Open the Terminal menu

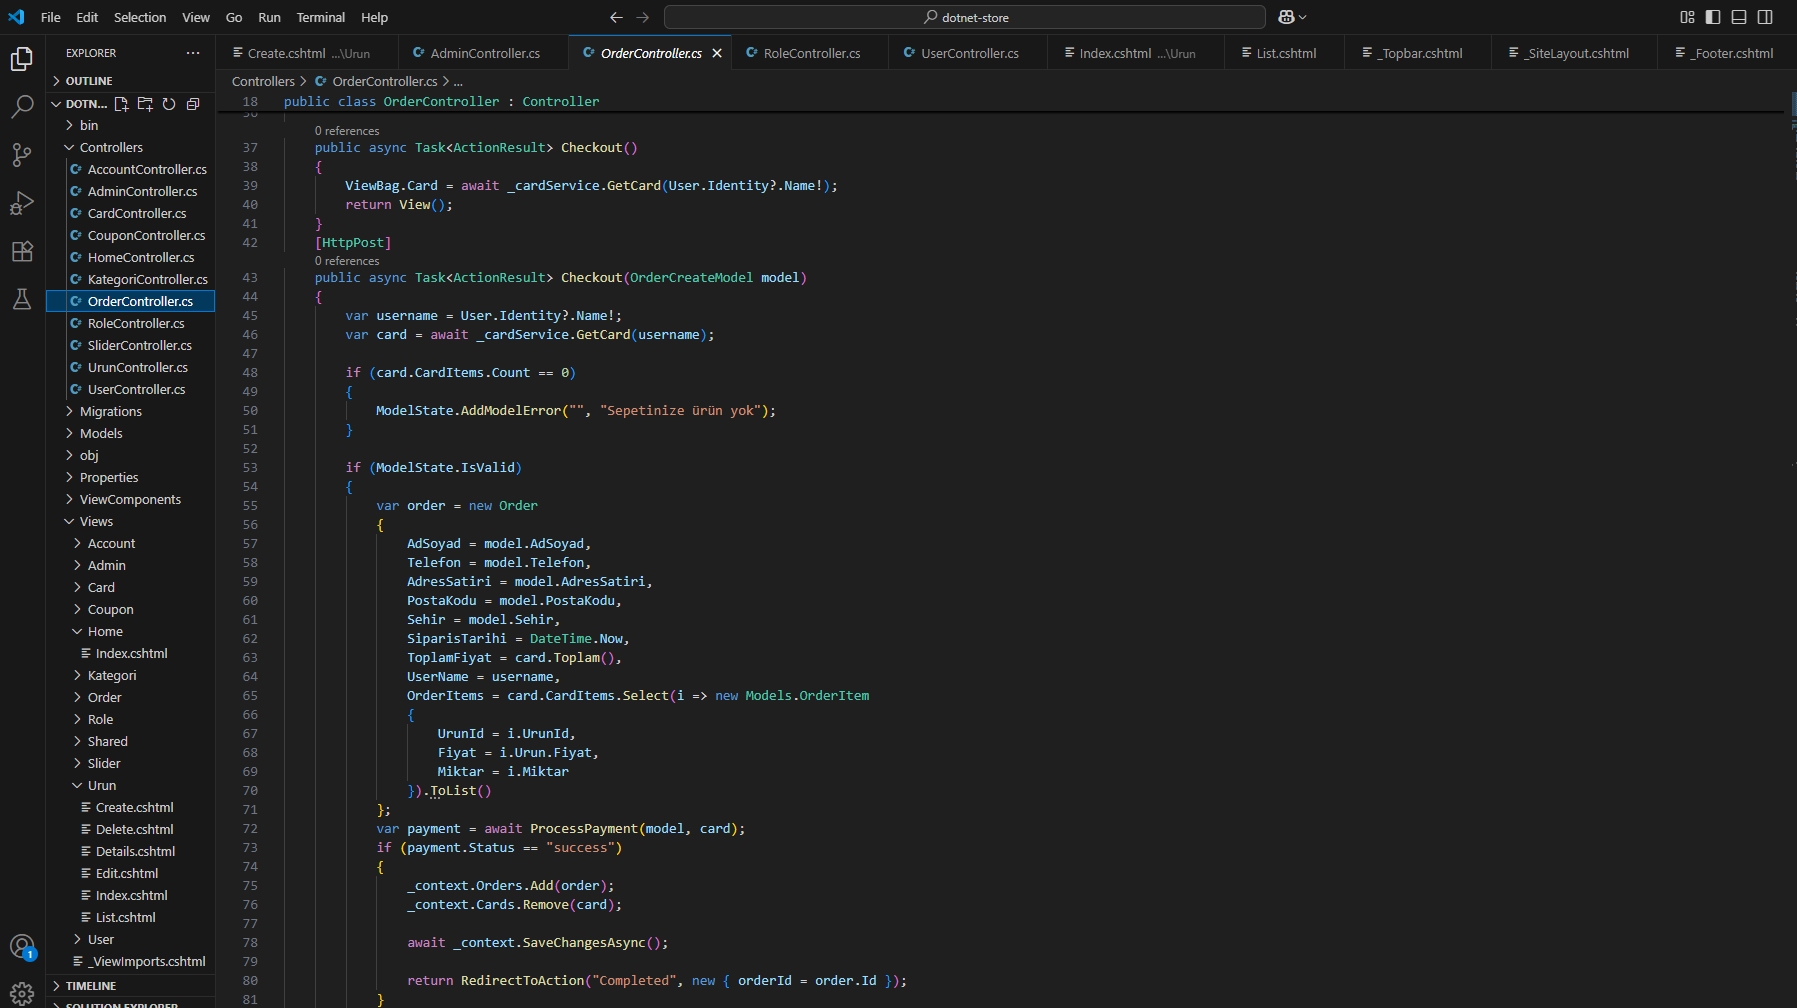click(x=320, y=17)
